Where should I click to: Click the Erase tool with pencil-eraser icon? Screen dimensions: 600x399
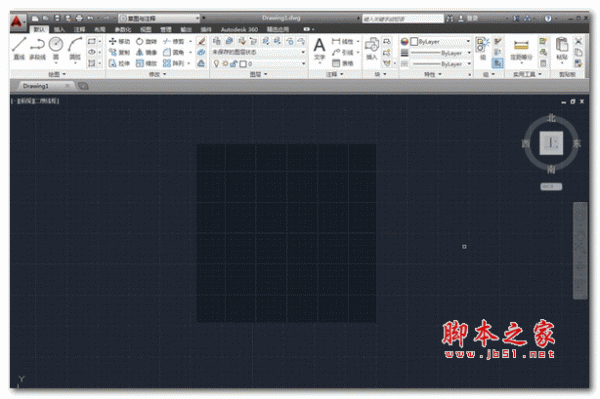201,41
